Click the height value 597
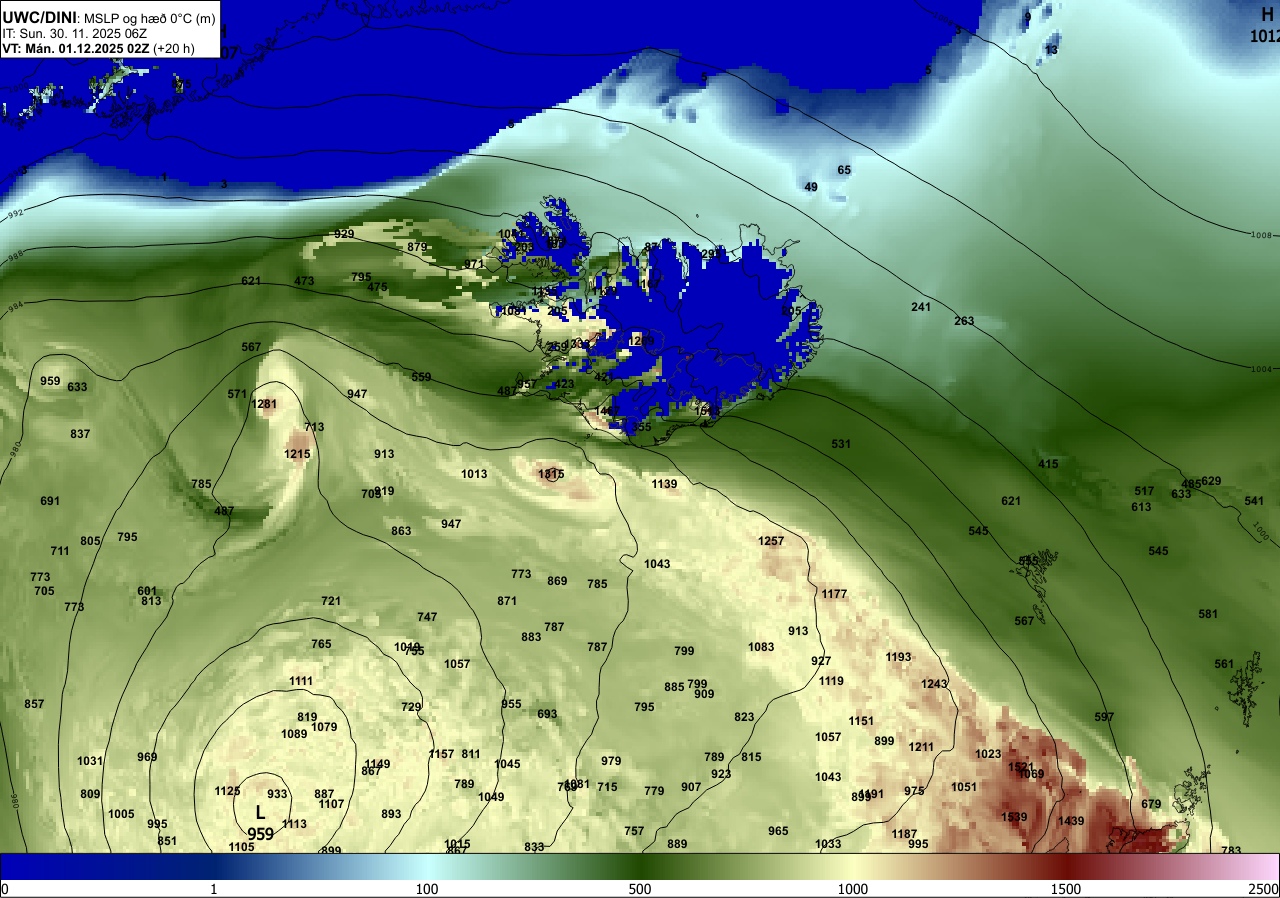The width and height of the screenshot is (1280, 898). (x=1104, y=717)
